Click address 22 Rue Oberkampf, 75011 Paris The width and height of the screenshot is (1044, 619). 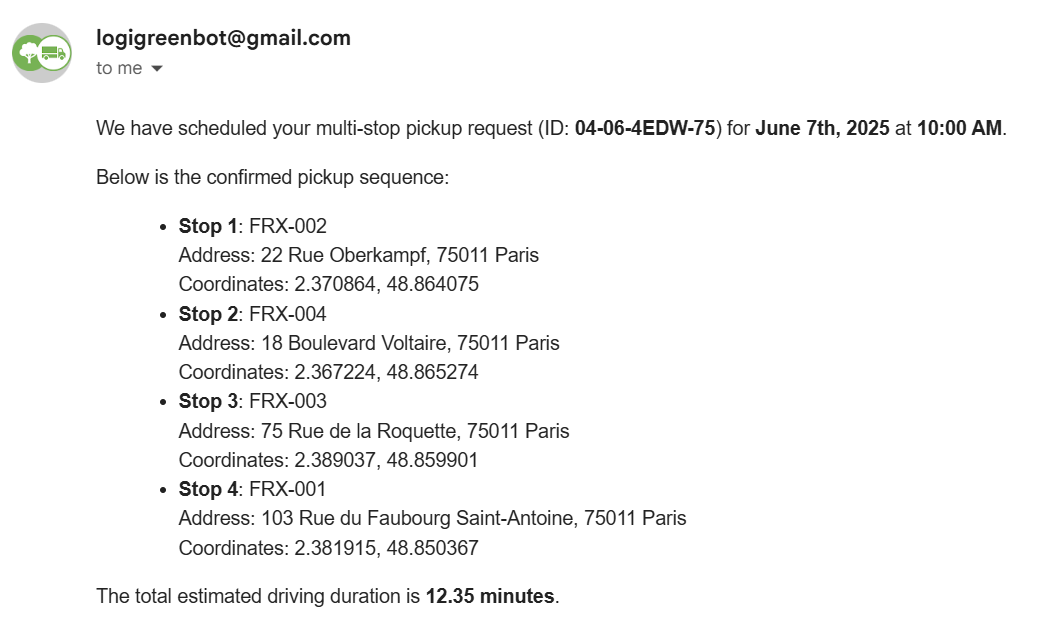pos(399,255)
